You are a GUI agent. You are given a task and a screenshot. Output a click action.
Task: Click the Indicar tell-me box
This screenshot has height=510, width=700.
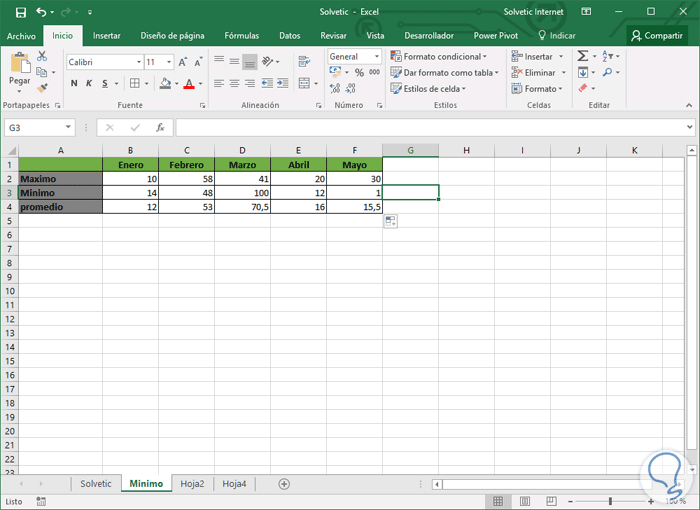pos(557,36)
